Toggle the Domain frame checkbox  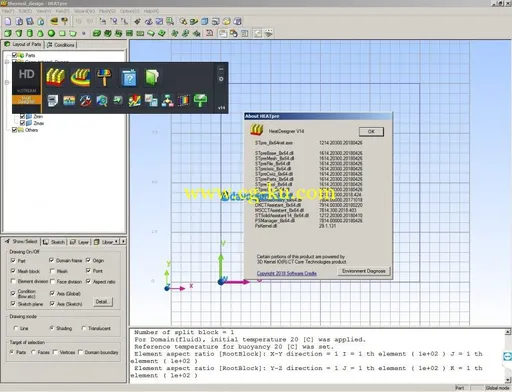(x=52, y=260)
